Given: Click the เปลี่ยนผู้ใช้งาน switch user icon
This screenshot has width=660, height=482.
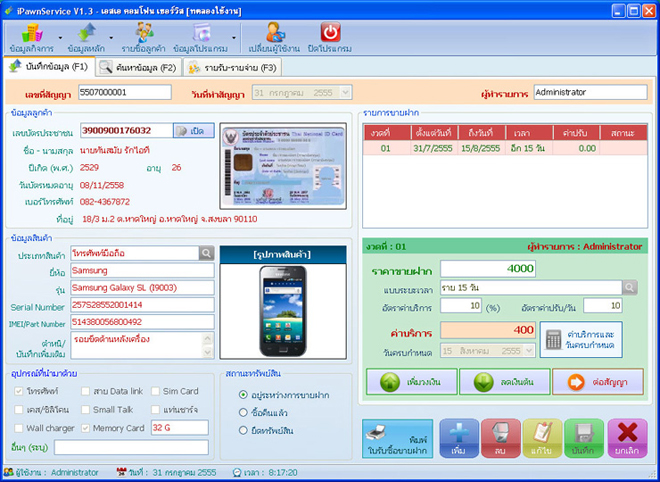Looking at the screenshot, I should click(x=274, y=38).
